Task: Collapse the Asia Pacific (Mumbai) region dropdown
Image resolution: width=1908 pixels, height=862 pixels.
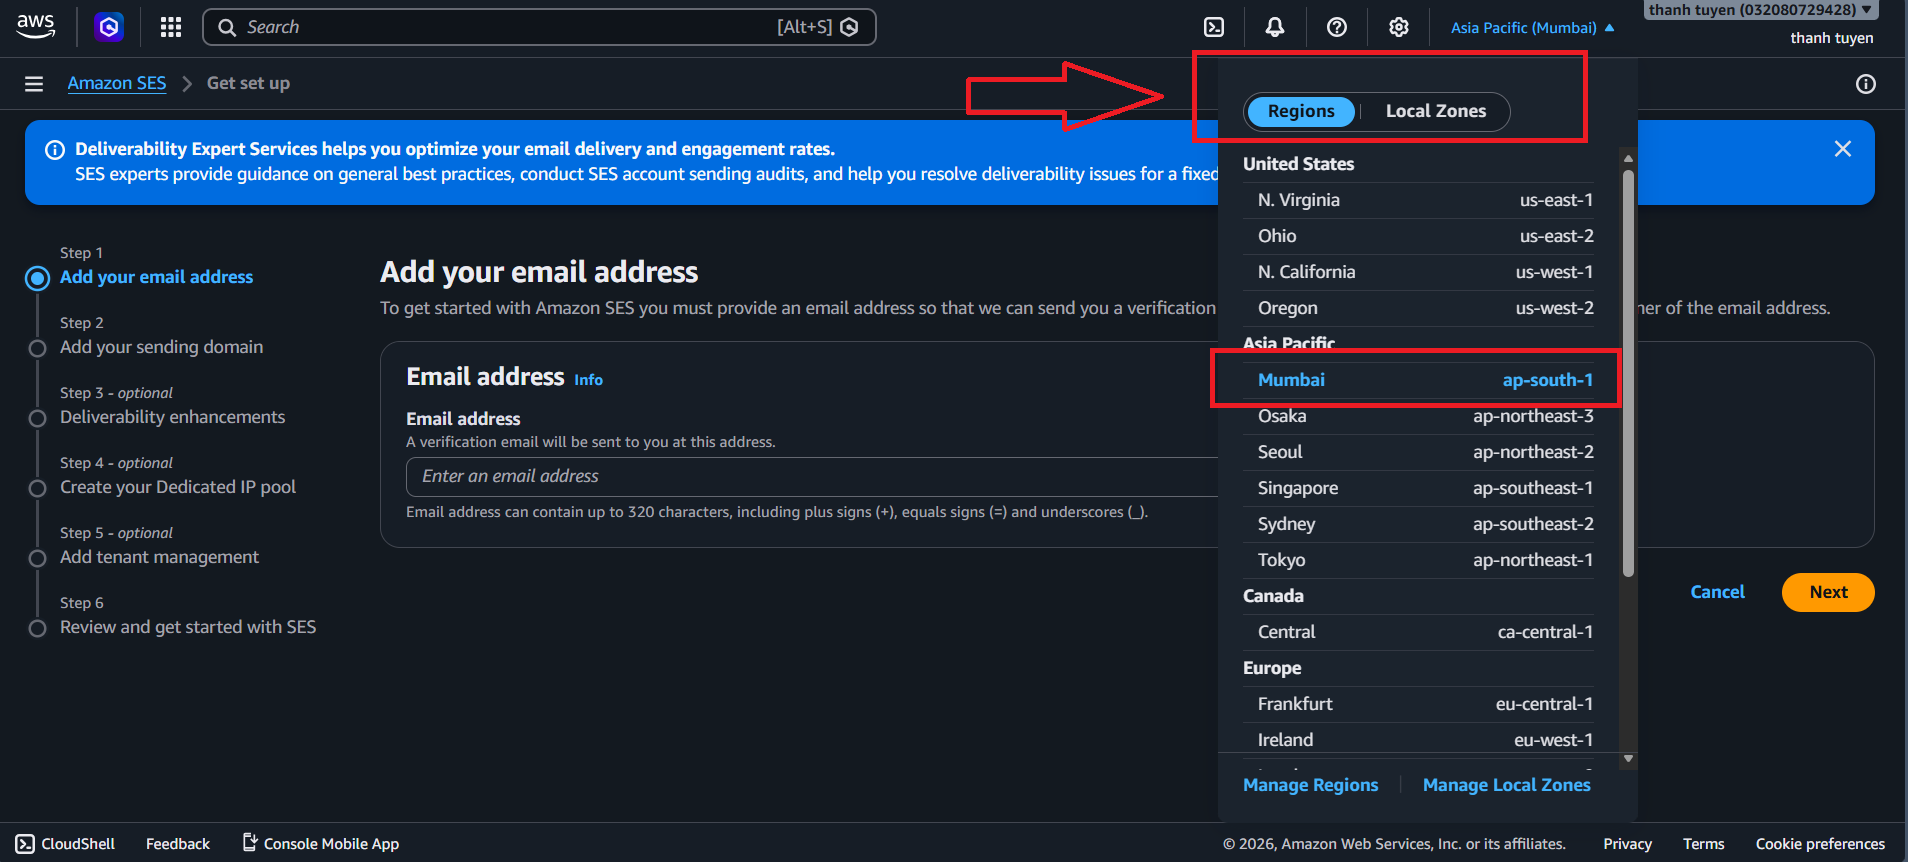Action: coord(1532,28)
